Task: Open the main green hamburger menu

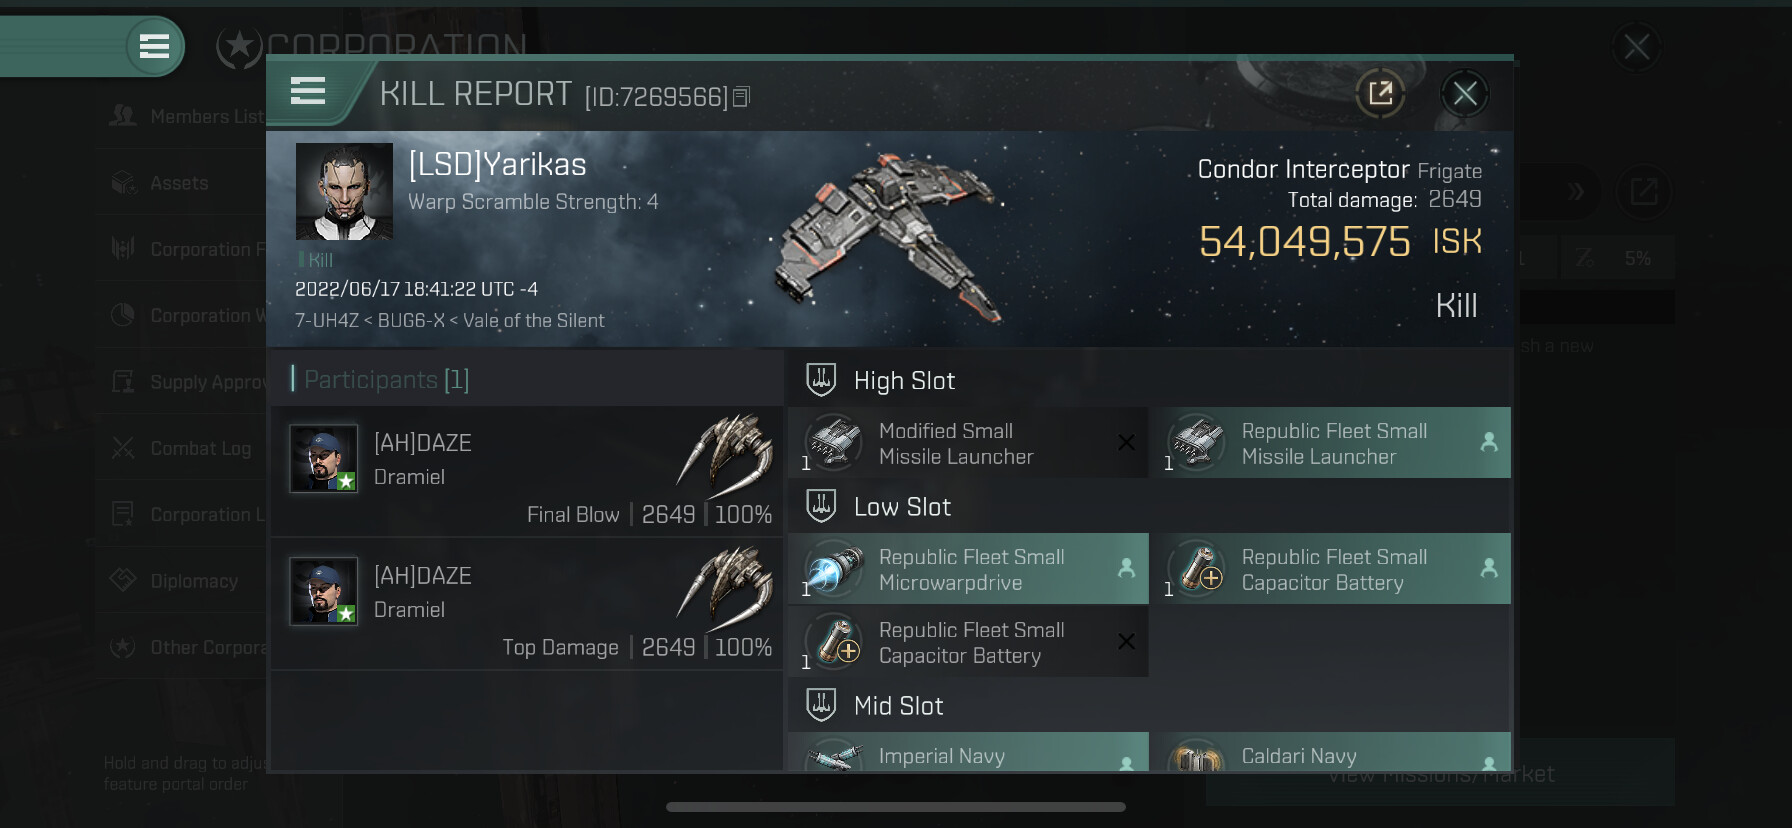Action: [155, 46]
